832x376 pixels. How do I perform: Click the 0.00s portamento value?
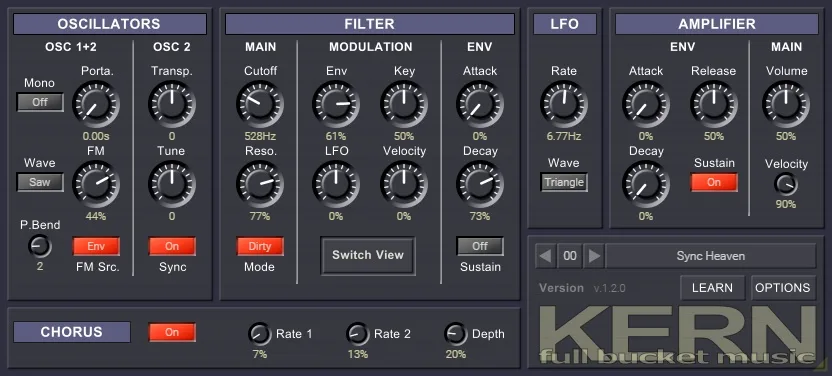[96, 136]
